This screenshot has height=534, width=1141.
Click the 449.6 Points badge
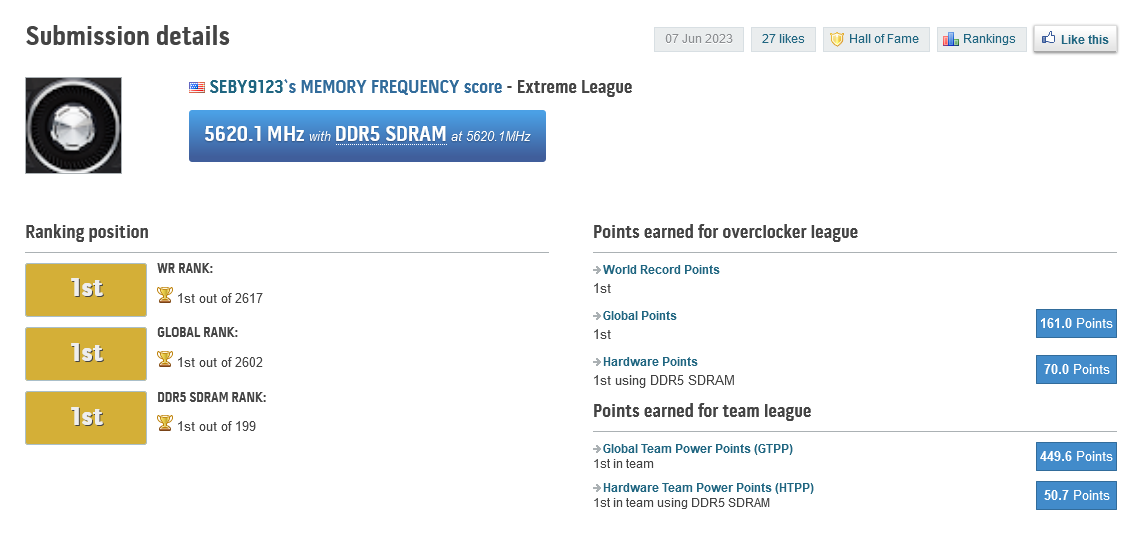pos(1076,457)
